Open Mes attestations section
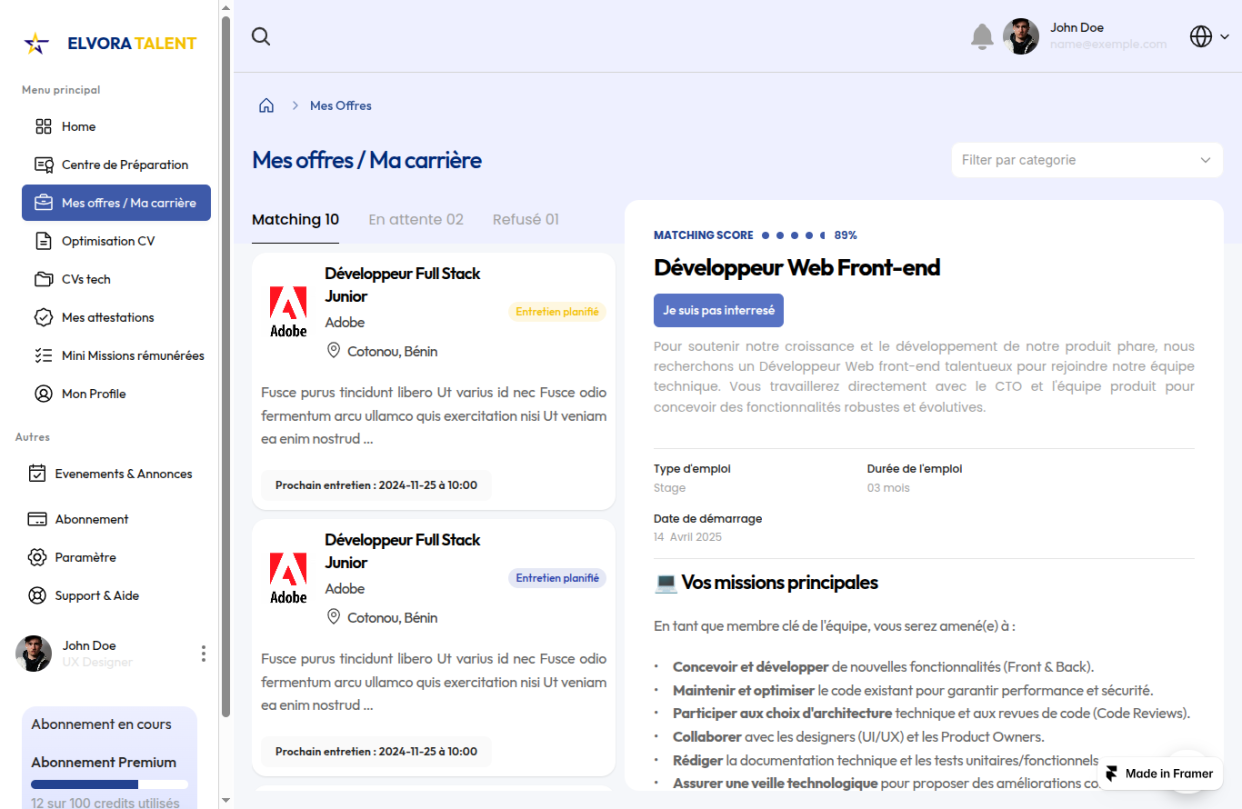 [107, 317]
